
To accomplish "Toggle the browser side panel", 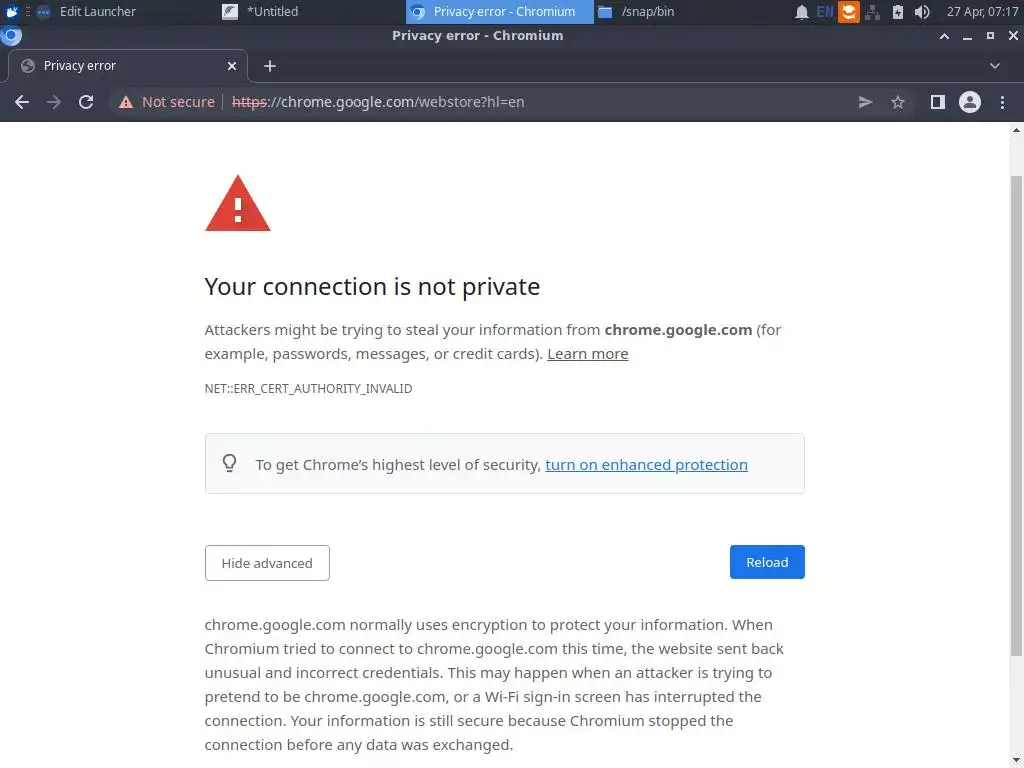I will point(937,102).
